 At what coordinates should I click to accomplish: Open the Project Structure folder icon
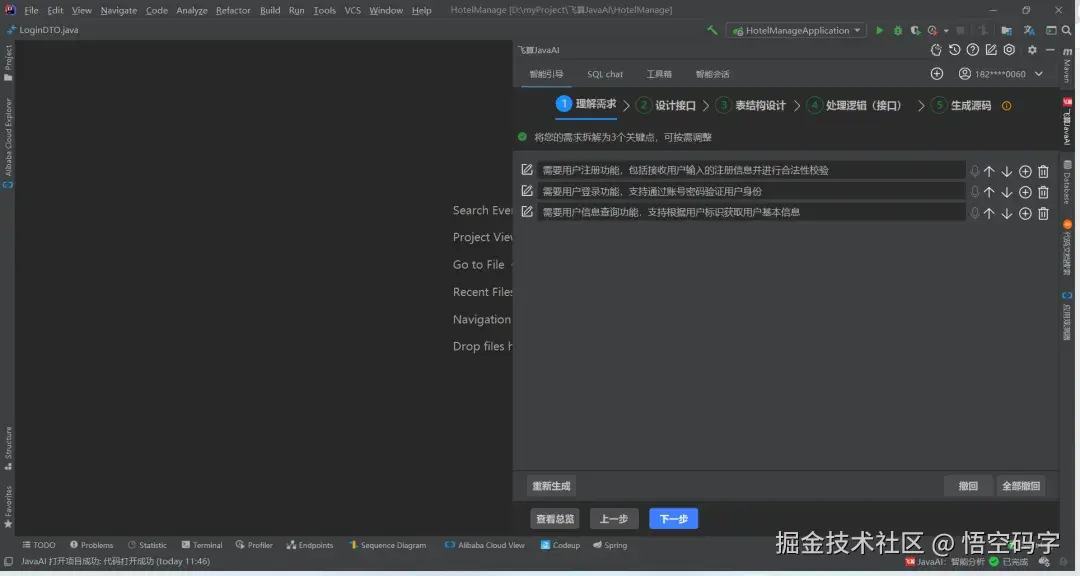click(1006, 30)
